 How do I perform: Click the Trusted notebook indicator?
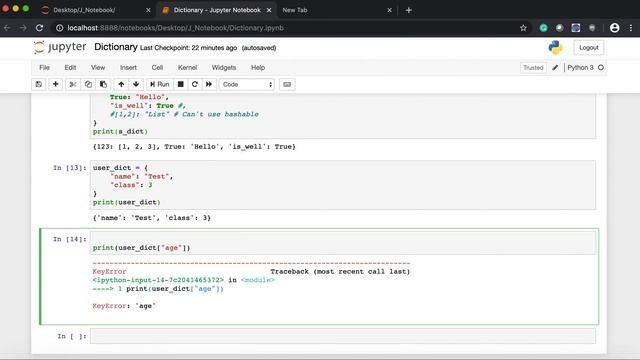pyautogui.click(x=533, y=68)
